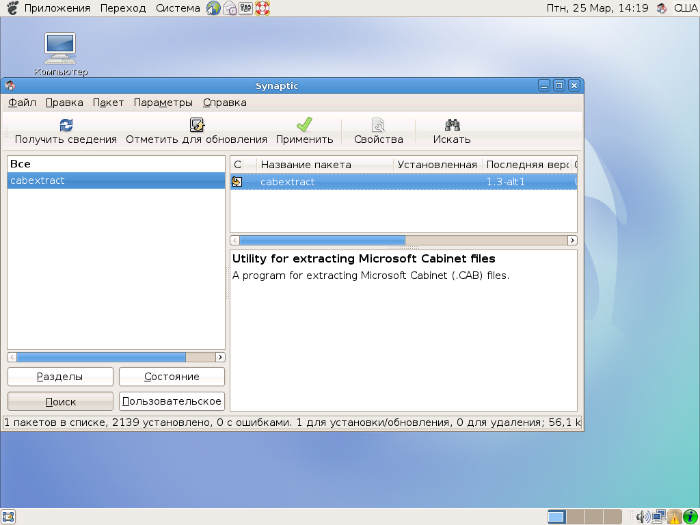The image size is (700, 525).
Task: Click the package update warning tray icon
Action: tap(675, 517)
